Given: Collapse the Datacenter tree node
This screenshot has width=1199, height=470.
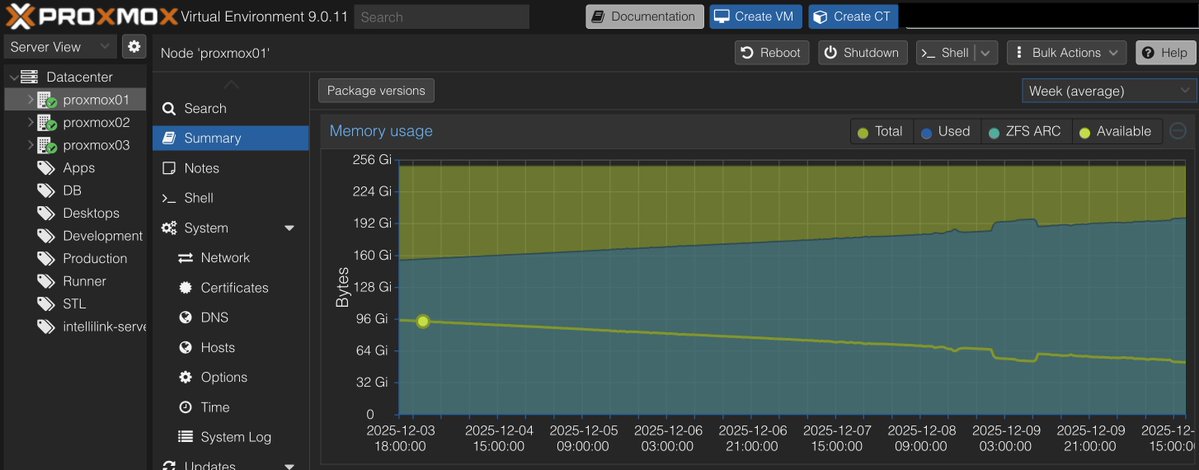Looking at the screenshot, I should point(14,78).
